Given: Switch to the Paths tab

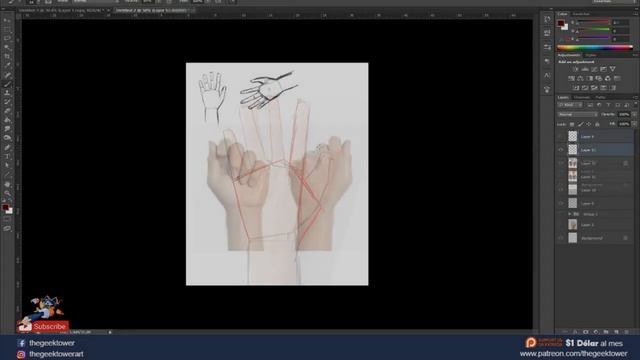Looking at the screenshot, I should point(600,98).
